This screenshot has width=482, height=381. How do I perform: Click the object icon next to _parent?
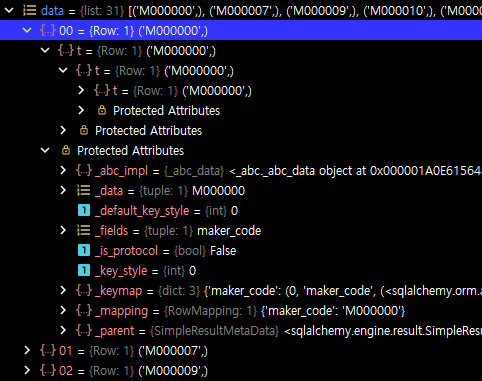click(84, 330)
